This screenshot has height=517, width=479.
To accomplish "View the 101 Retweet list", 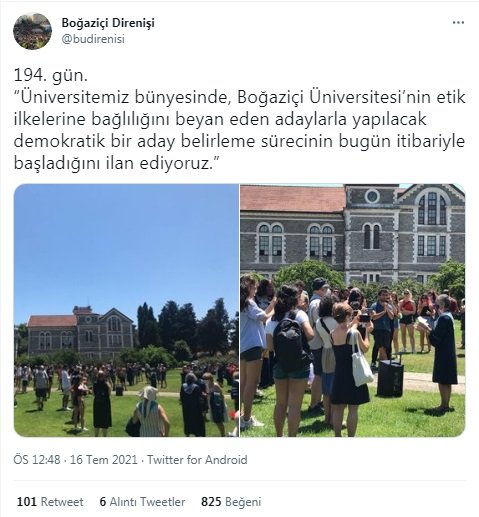I will tap(50, 502).
